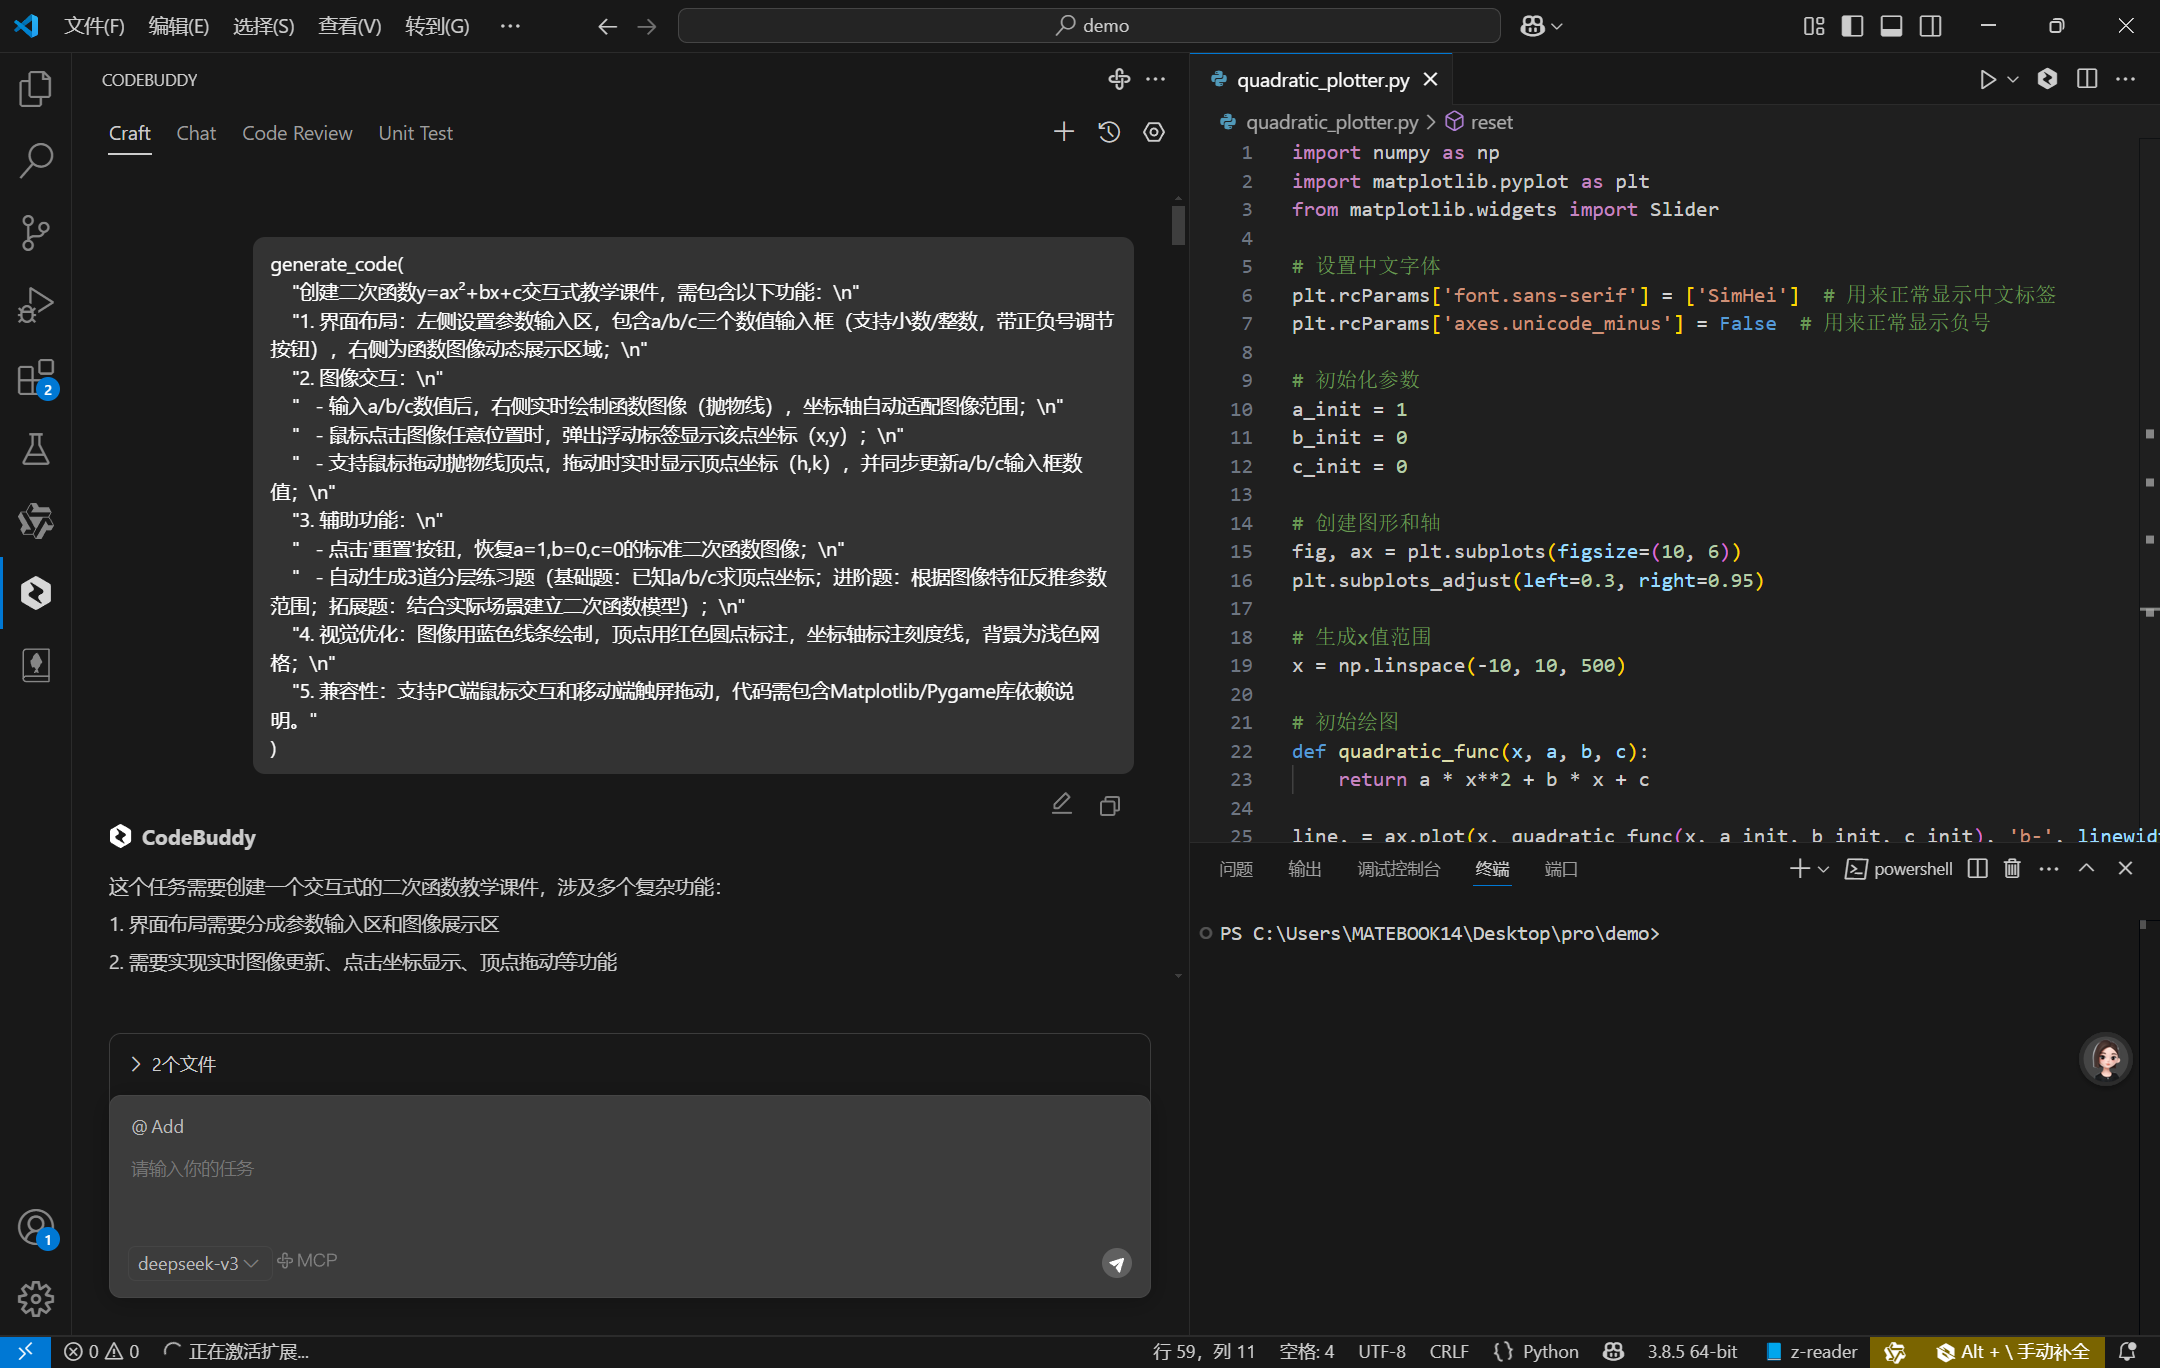Edit the prompt with pencil icon
2160x1368 pixels.
pos(1061,804)
